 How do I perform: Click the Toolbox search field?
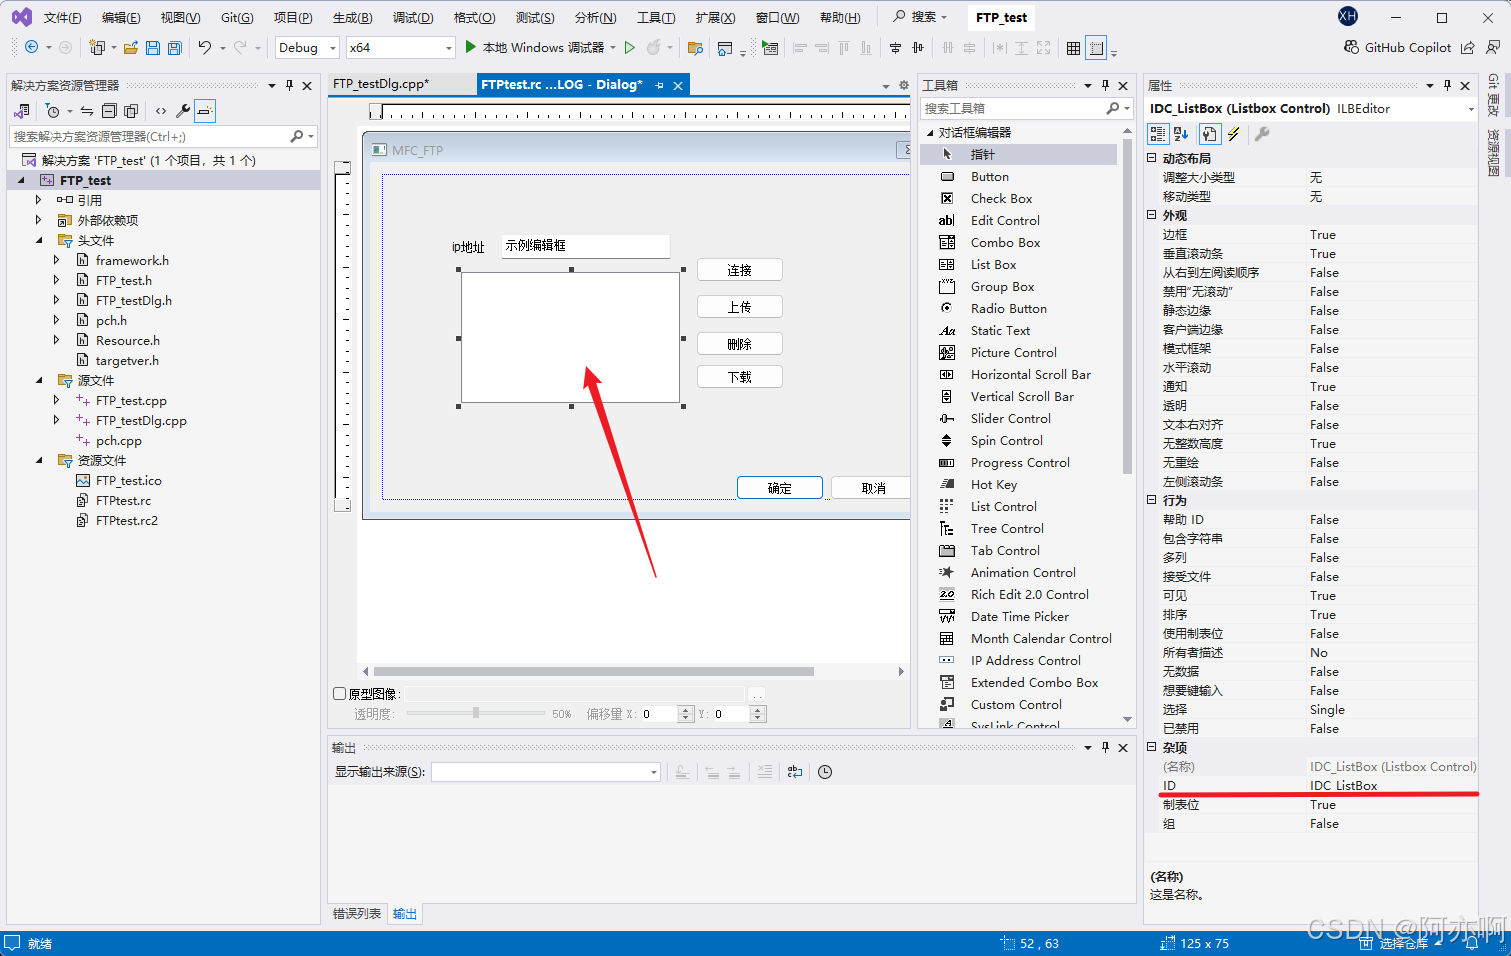pos(1013,108)
